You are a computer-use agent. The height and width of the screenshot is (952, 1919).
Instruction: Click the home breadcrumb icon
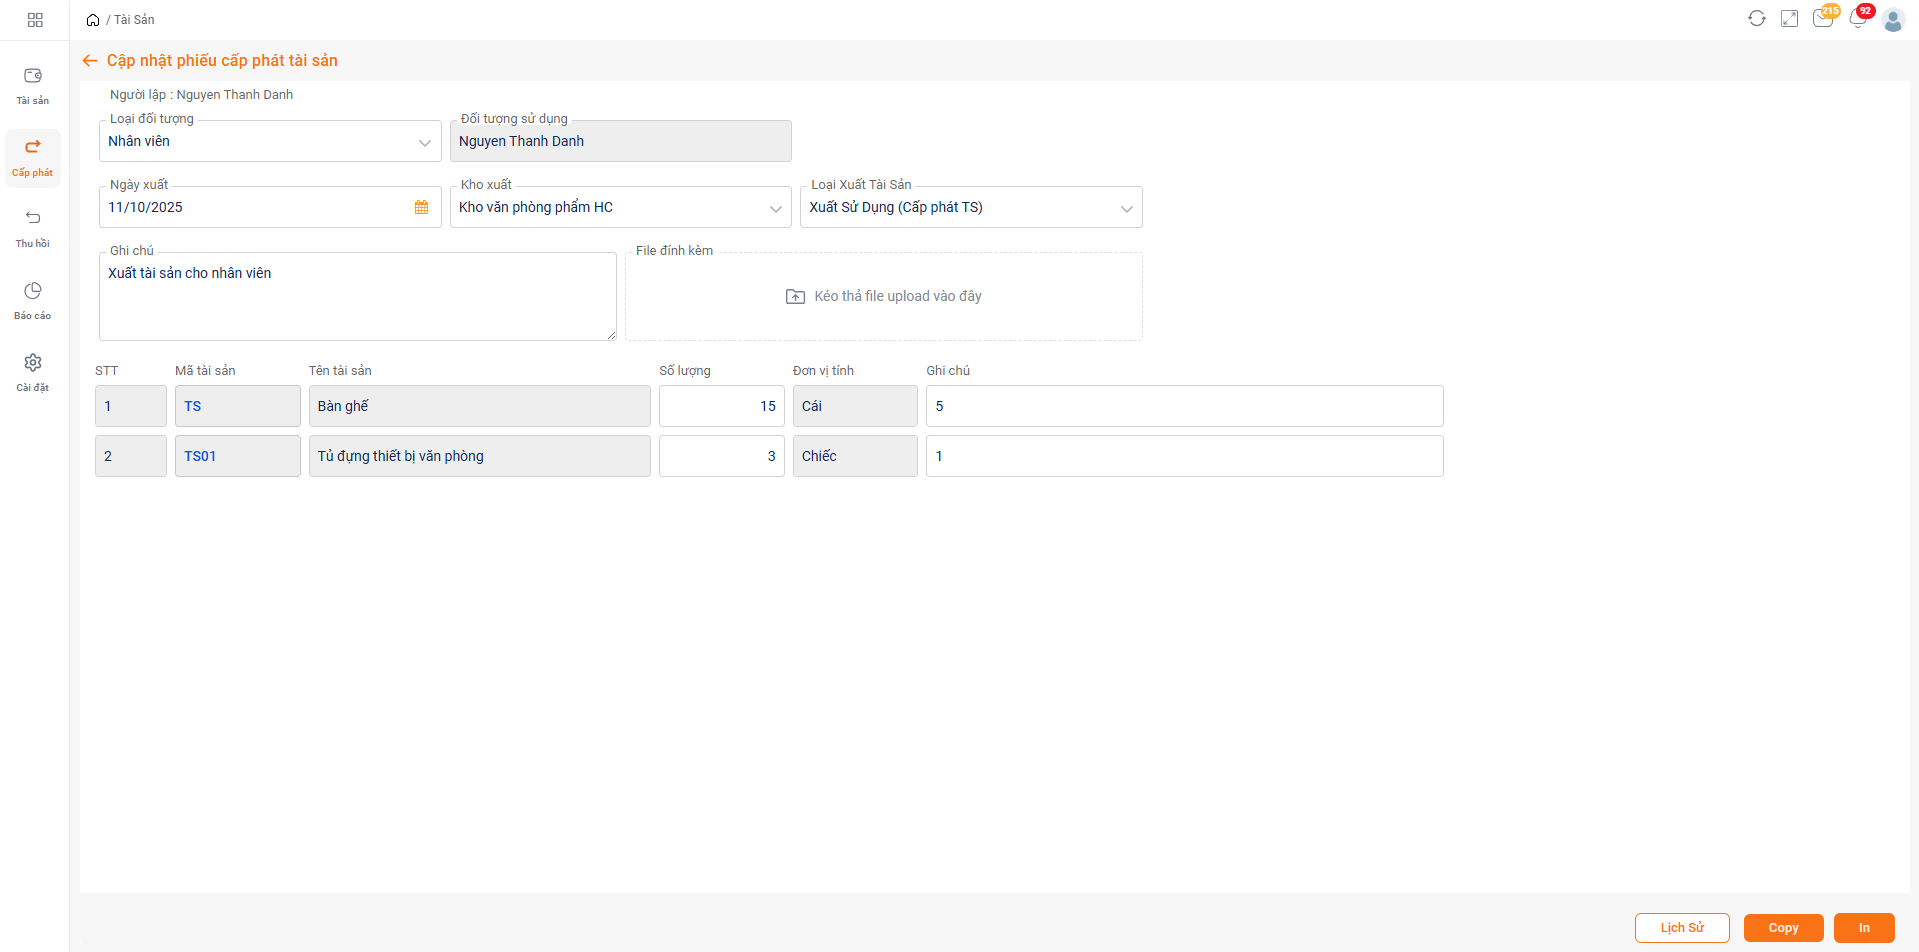[93, 20]
